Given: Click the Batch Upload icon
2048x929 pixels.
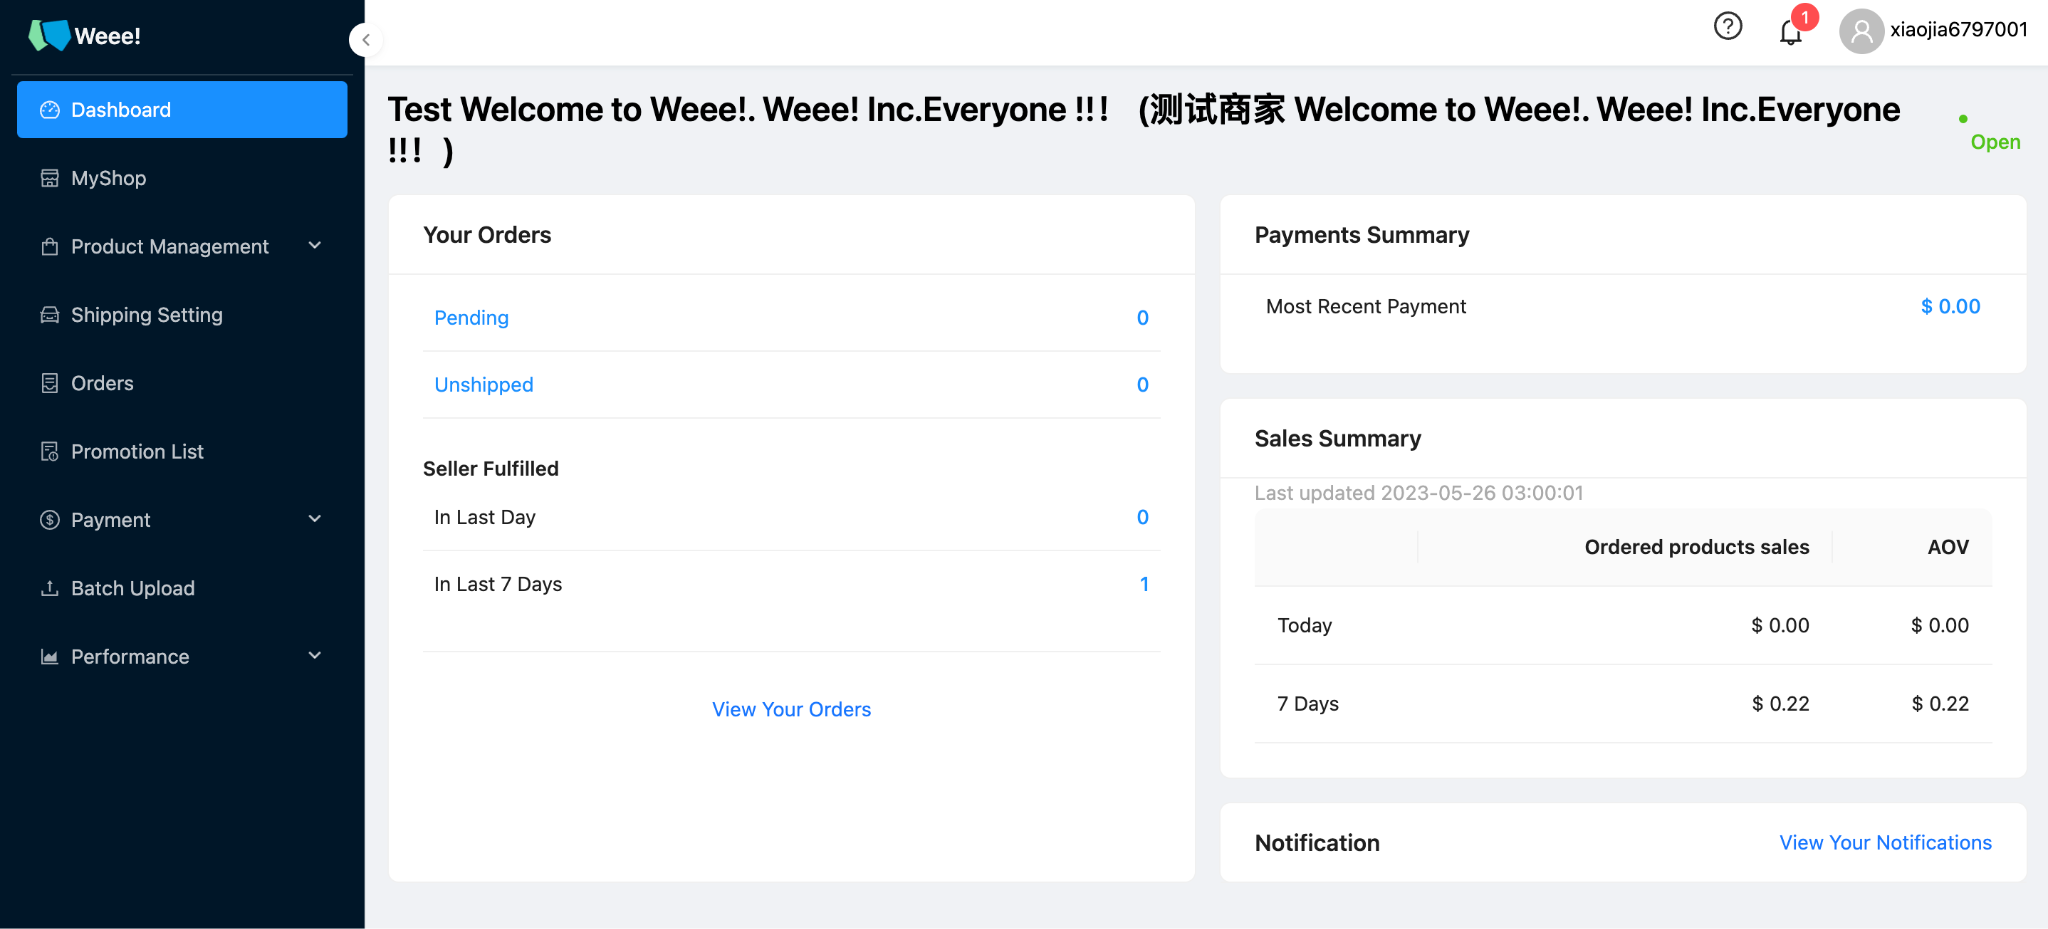Looking at the screenshot, I should point(49,588).
